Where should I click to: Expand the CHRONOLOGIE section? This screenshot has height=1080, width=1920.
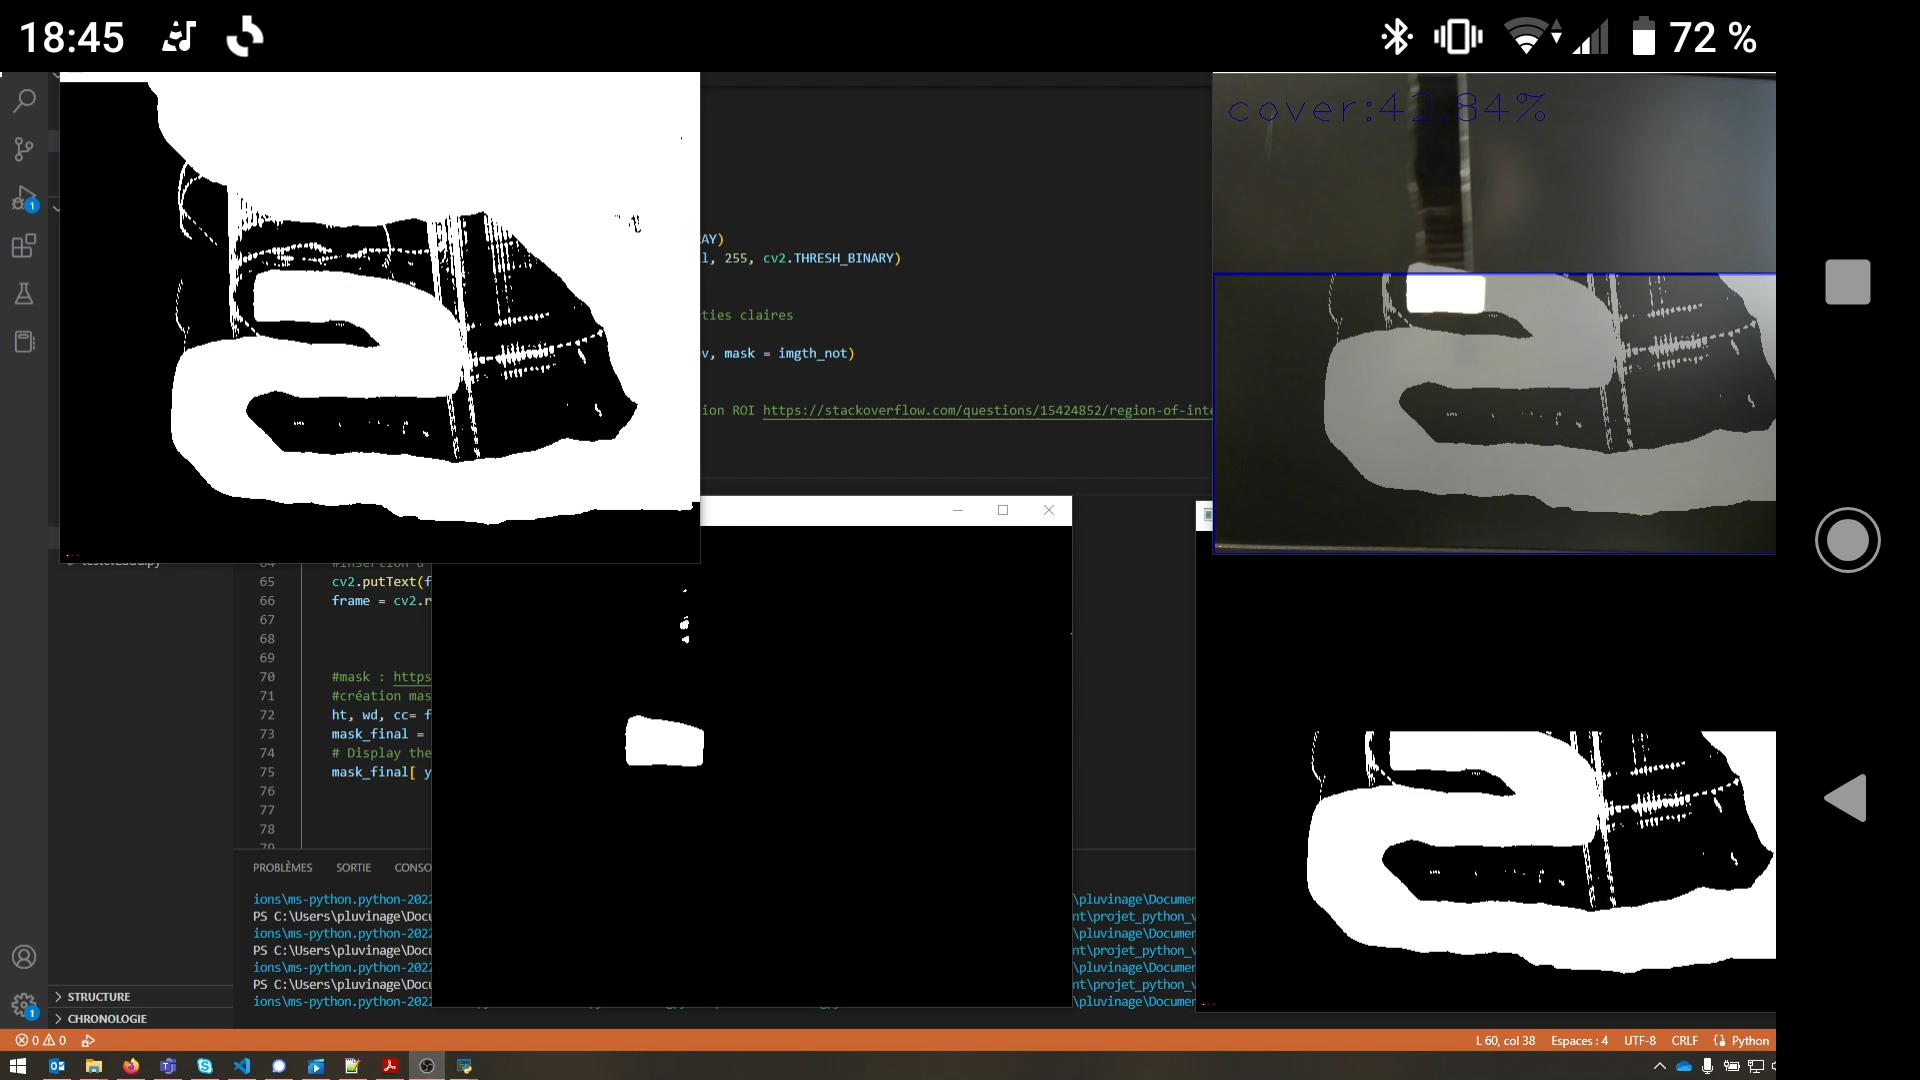[106, 1019]
